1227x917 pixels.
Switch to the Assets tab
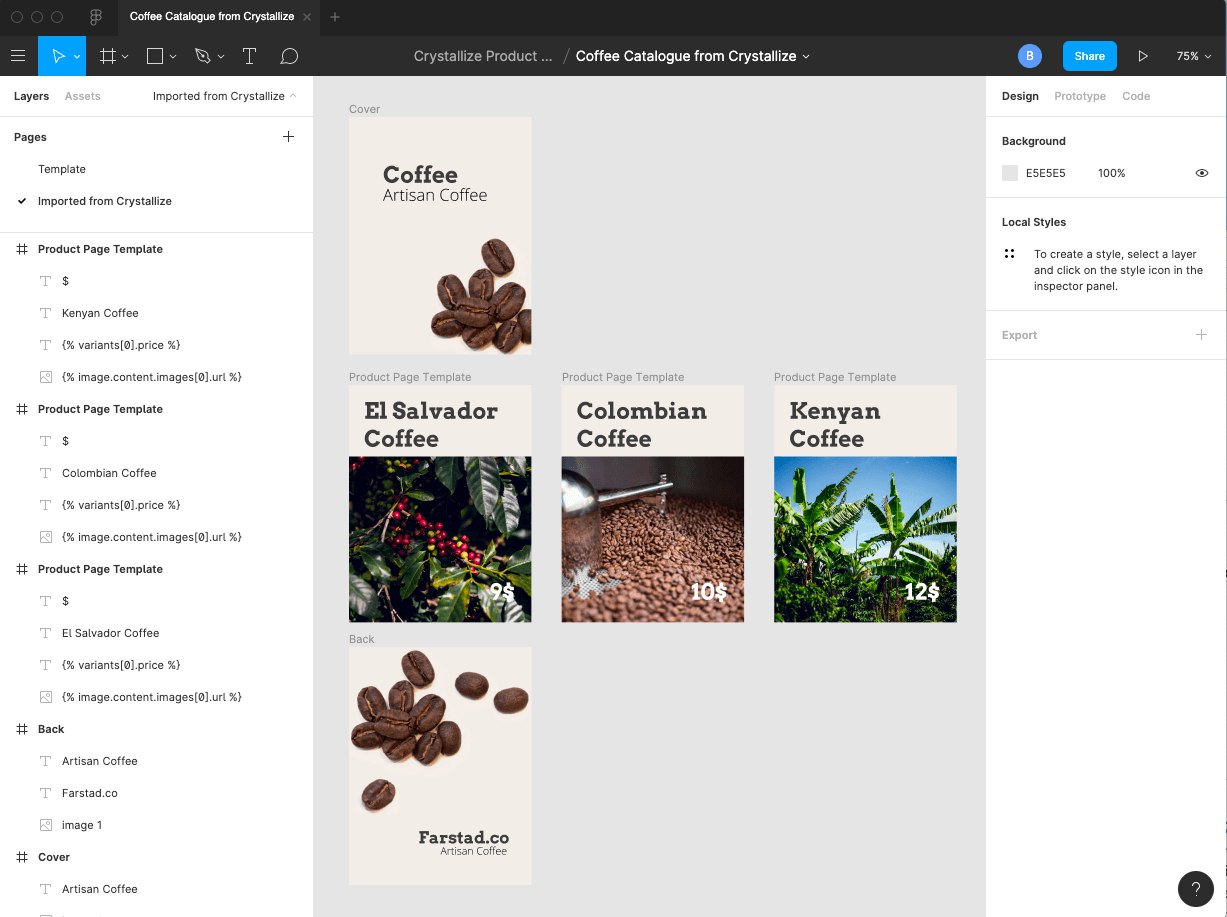pos(82,96)
